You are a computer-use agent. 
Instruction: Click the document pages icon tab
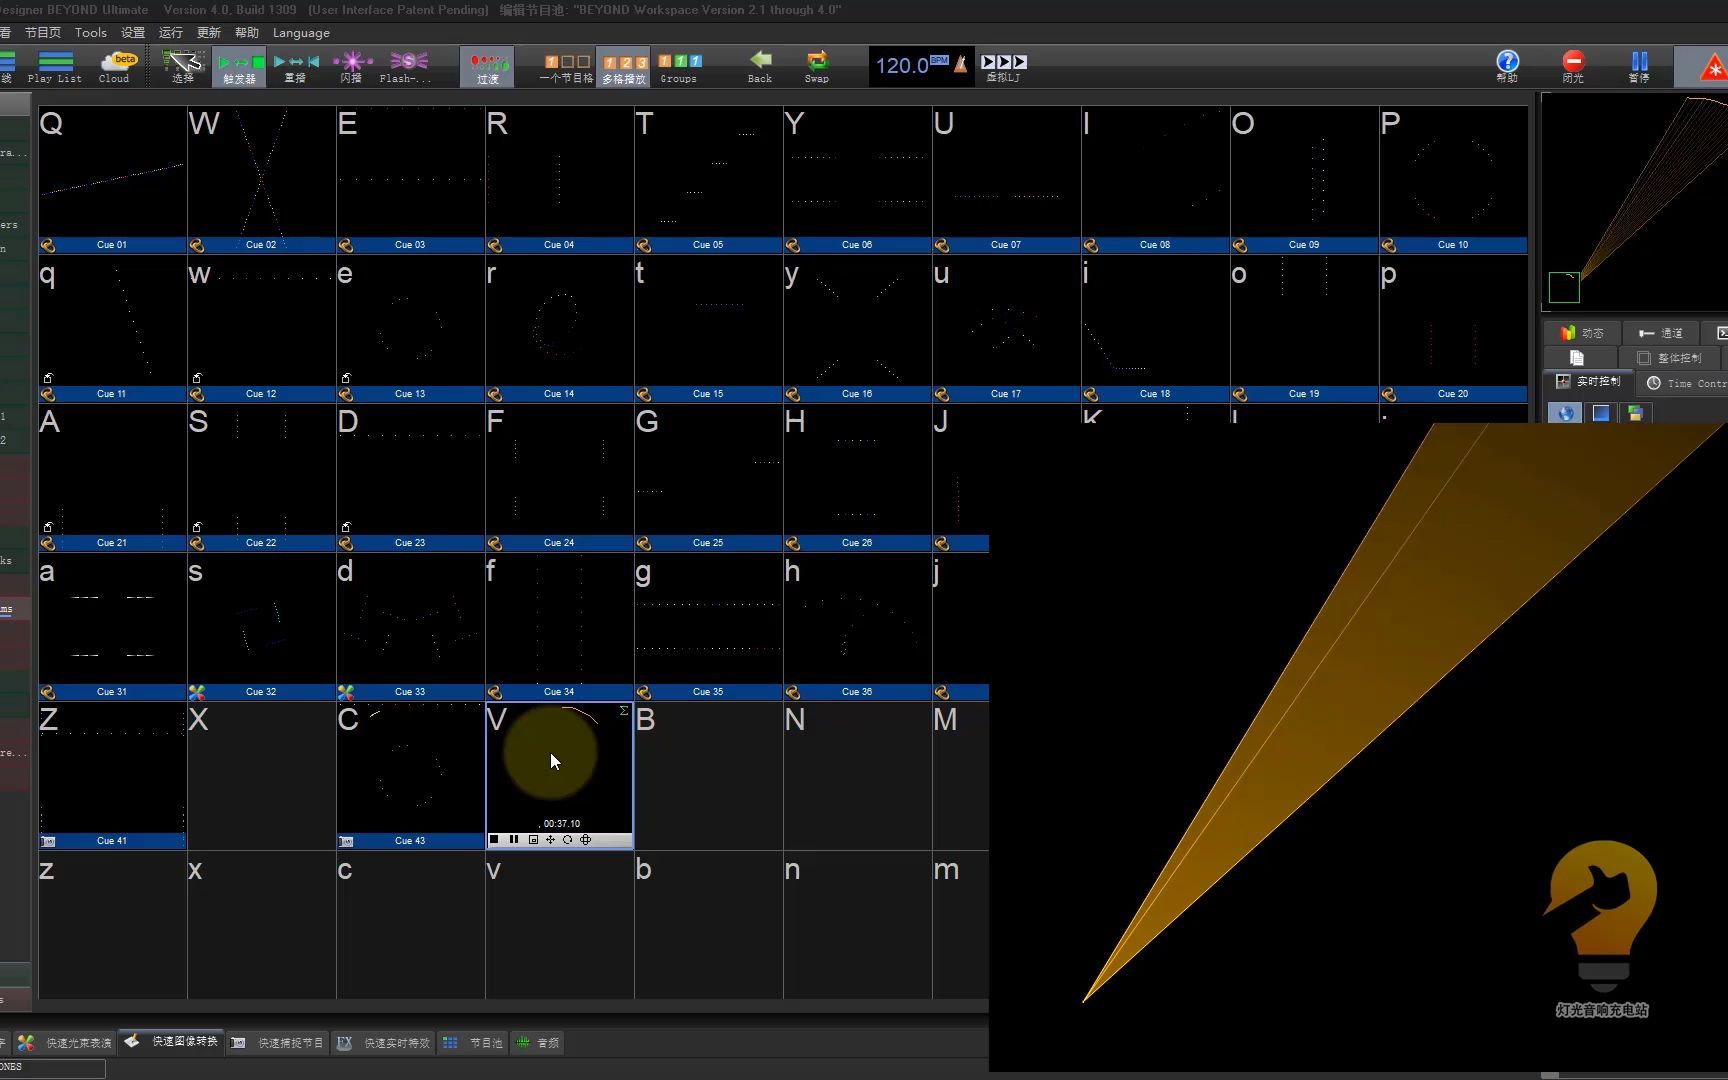(x=1577, y=358)
